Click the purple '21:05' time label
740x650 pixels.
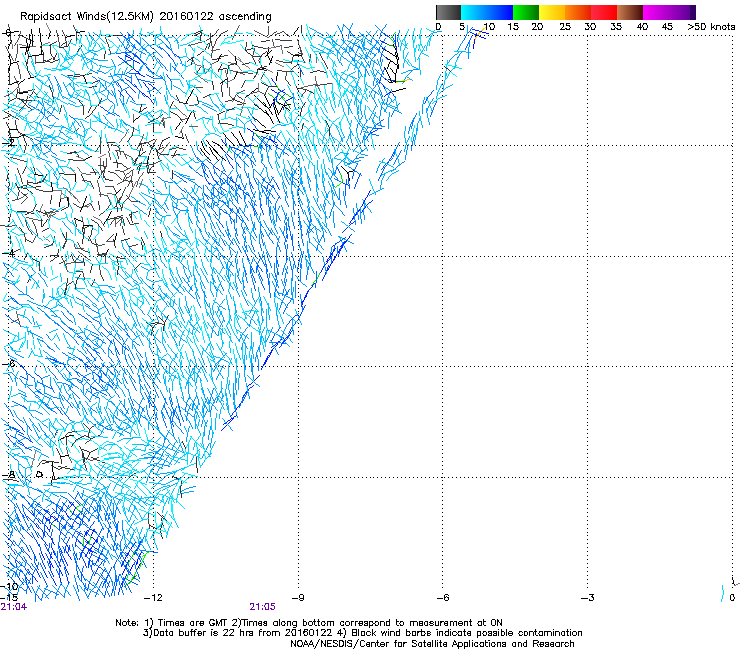262,607
